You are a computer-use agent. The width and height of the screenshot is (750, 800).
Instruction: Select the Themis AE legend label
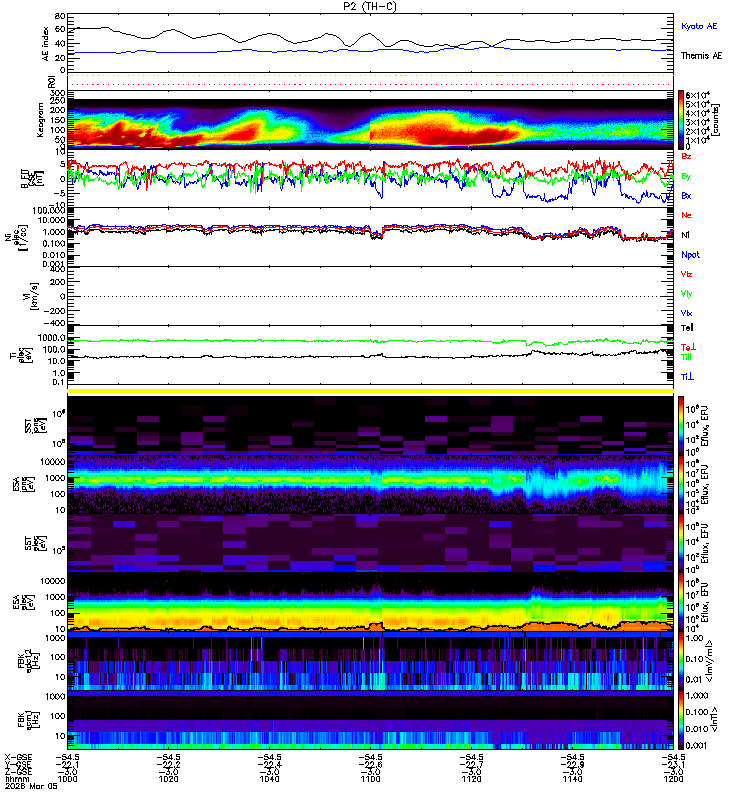(702, 56)
